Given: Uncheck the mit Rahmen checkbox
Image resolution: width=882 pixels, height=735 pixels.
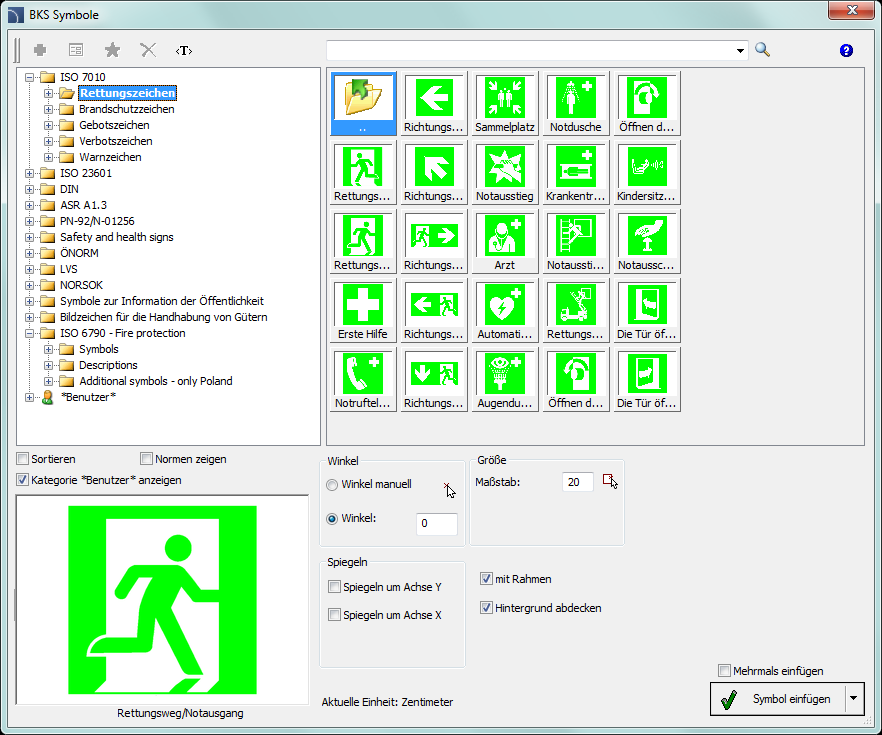Looking at the screenshot, I should (487, 579).
